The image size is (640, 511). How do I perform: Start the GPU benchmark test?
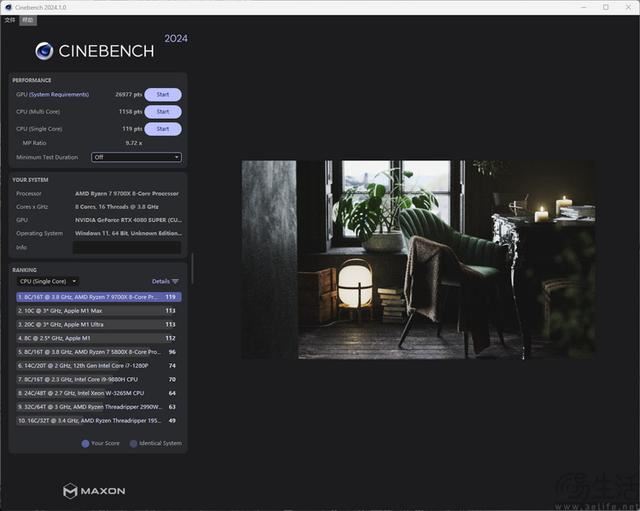coord(162,95)
